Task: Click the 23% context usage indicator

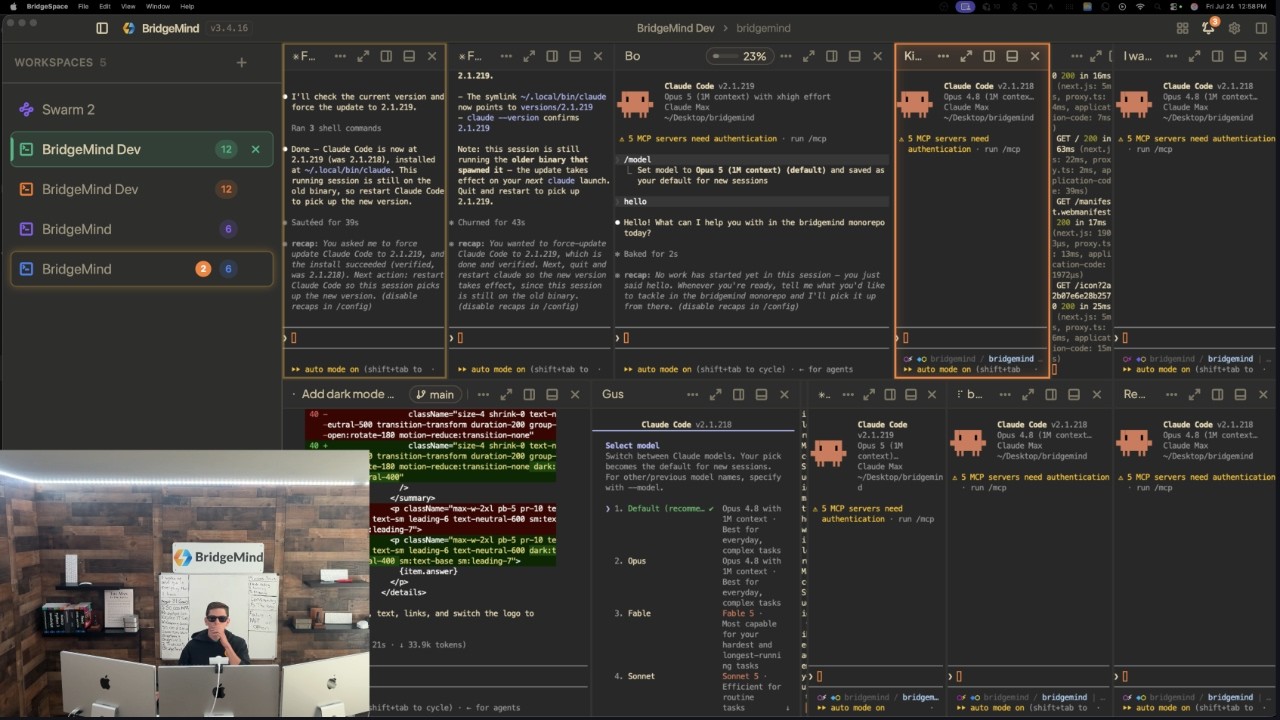Action: 740,56
